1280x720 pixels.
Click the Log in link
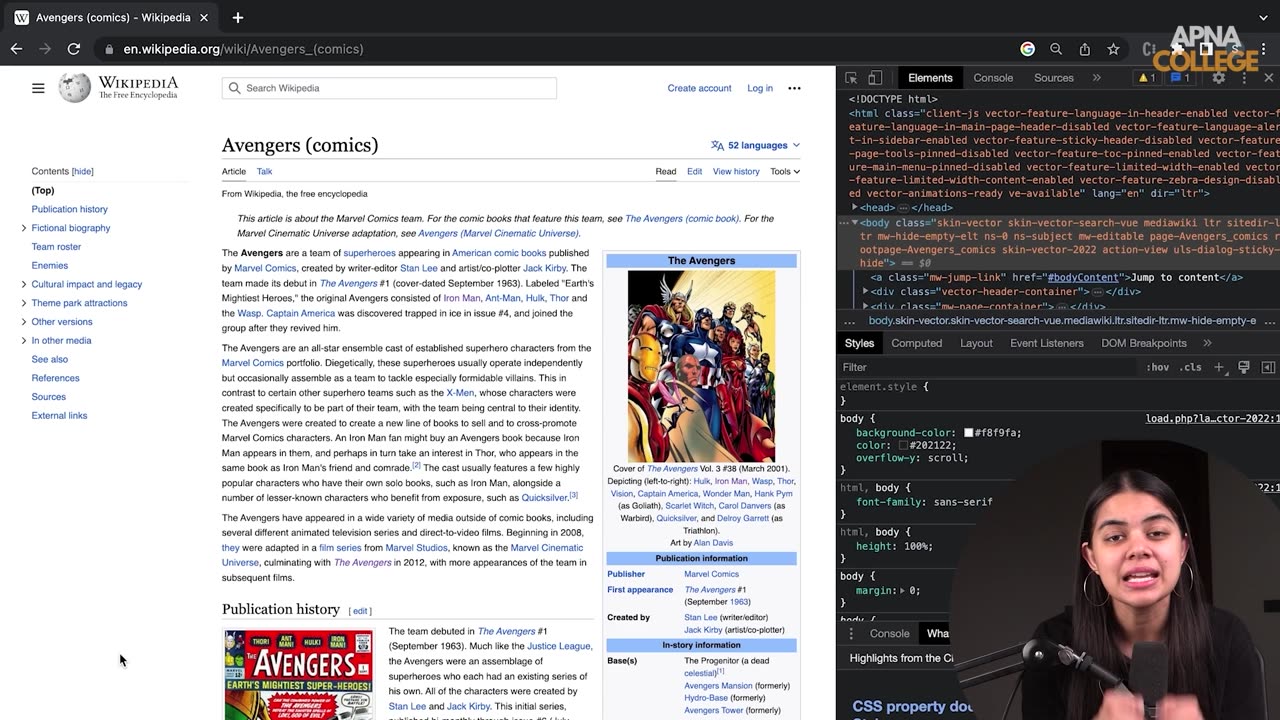point(760,88)
